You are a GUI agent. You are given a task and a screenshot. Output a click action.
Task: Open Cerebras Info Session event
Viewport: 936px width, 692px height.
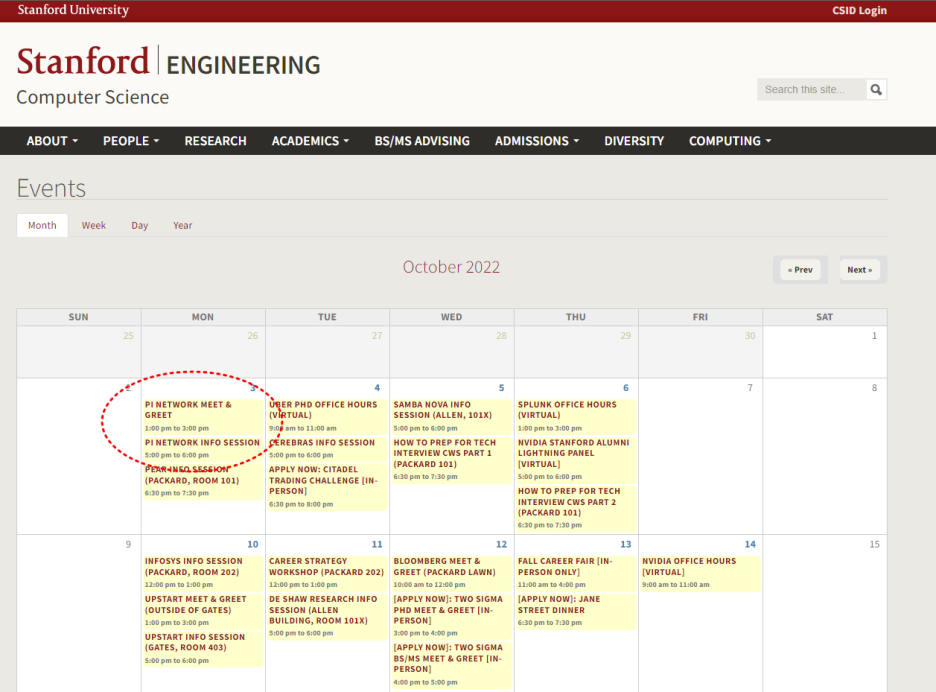coord(322,442)
